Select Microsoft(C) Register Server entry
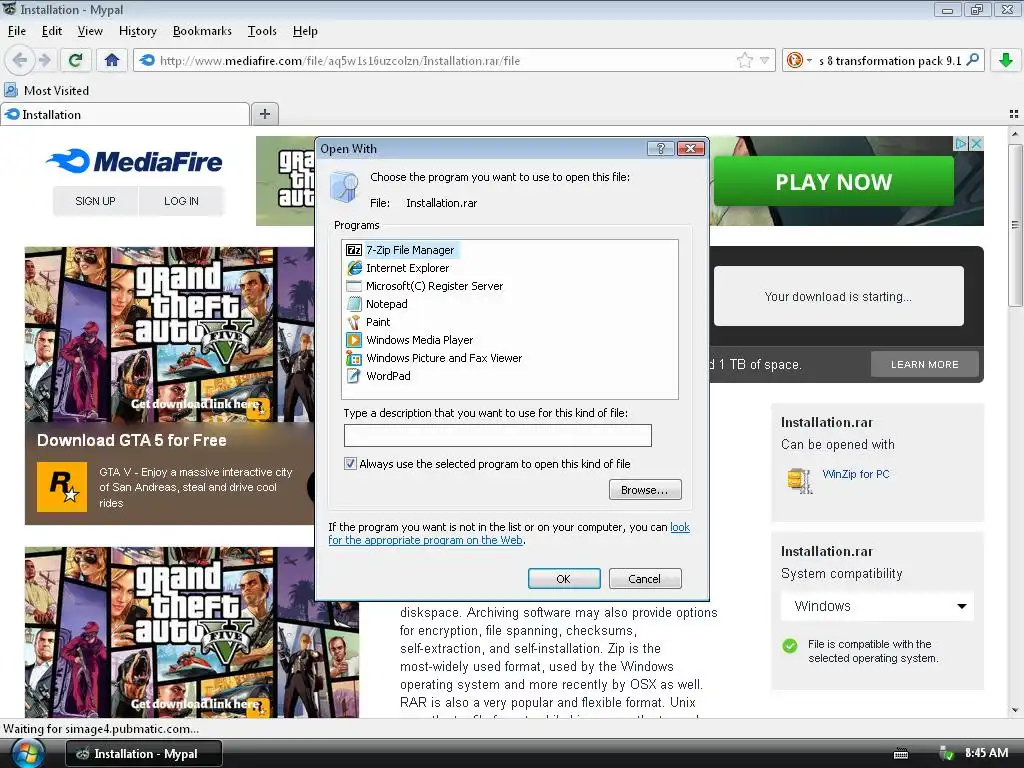The height and width of the screenshot is (768, 1024). pyautogui.click(x=426, y=285)
